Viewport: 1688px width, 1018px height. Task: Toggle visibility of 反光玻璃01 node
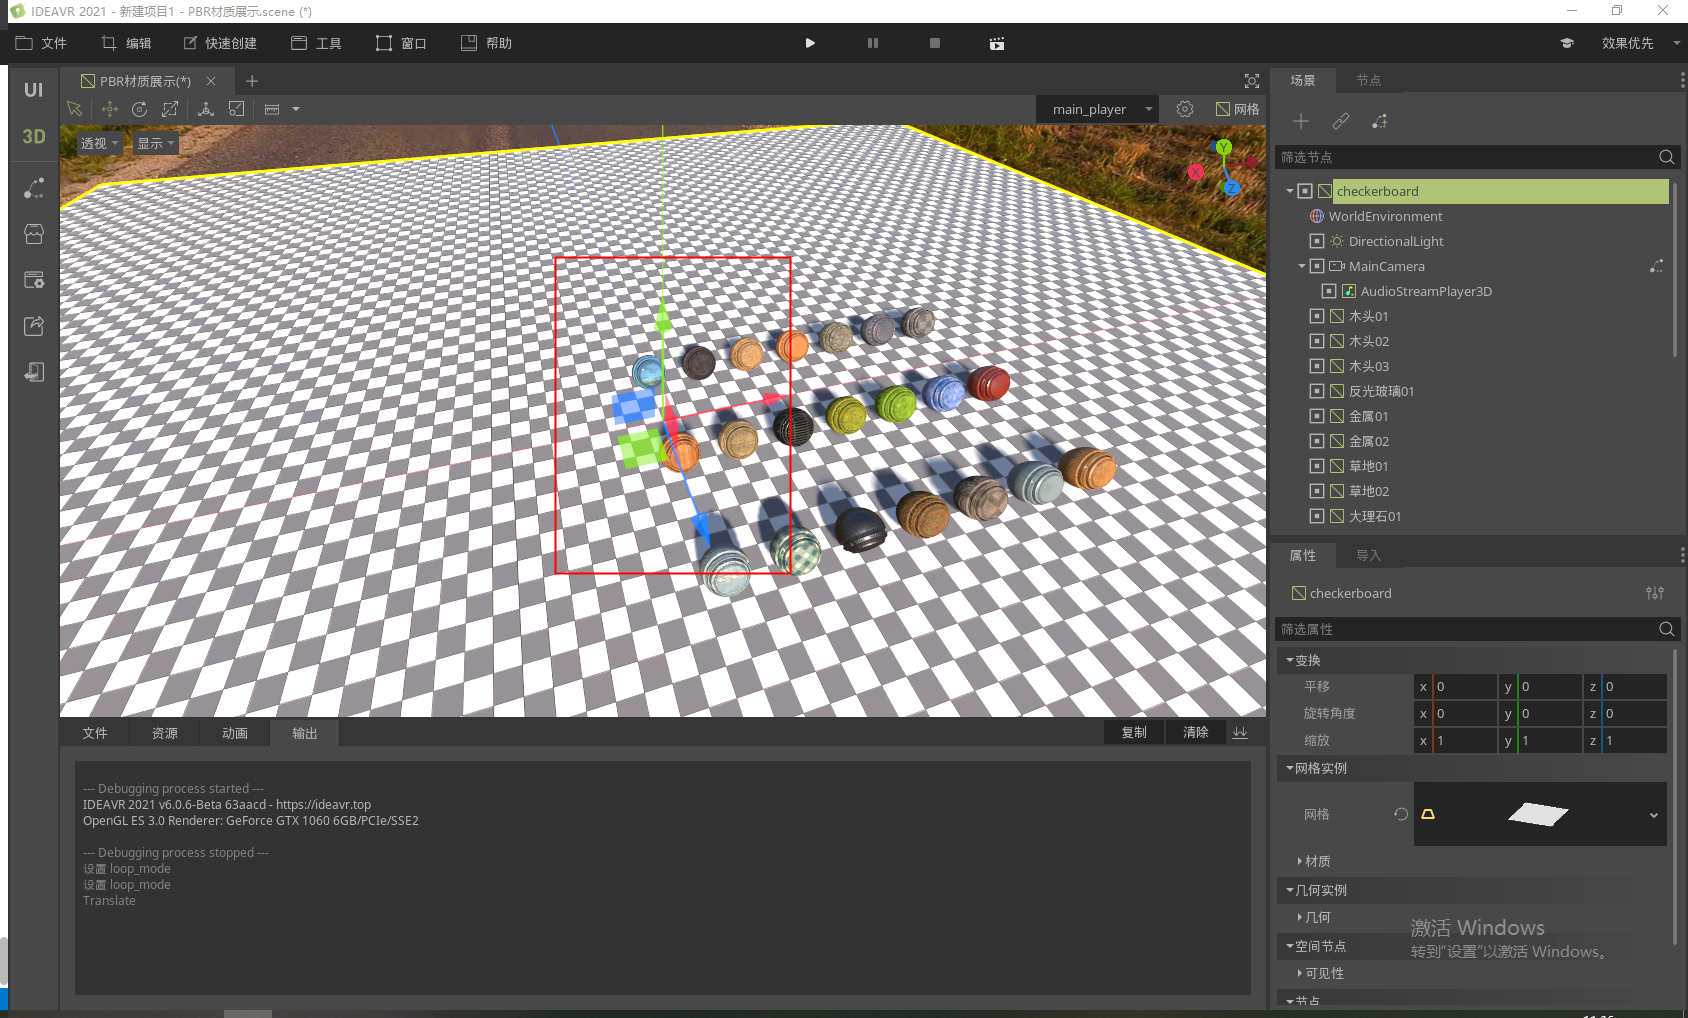click(1317, 391)
